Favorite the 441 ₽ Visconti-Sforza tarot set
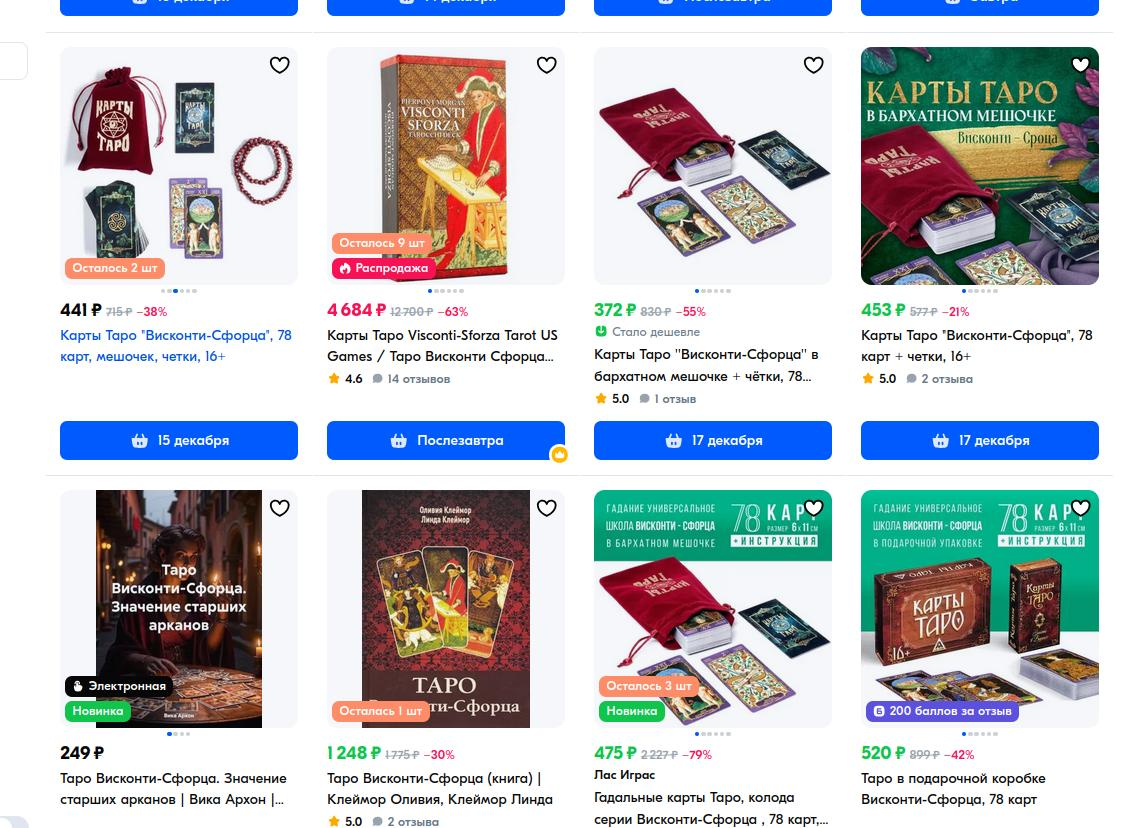Image resolution: width=1137 pixels, height=828 pixels. (279, 65)
